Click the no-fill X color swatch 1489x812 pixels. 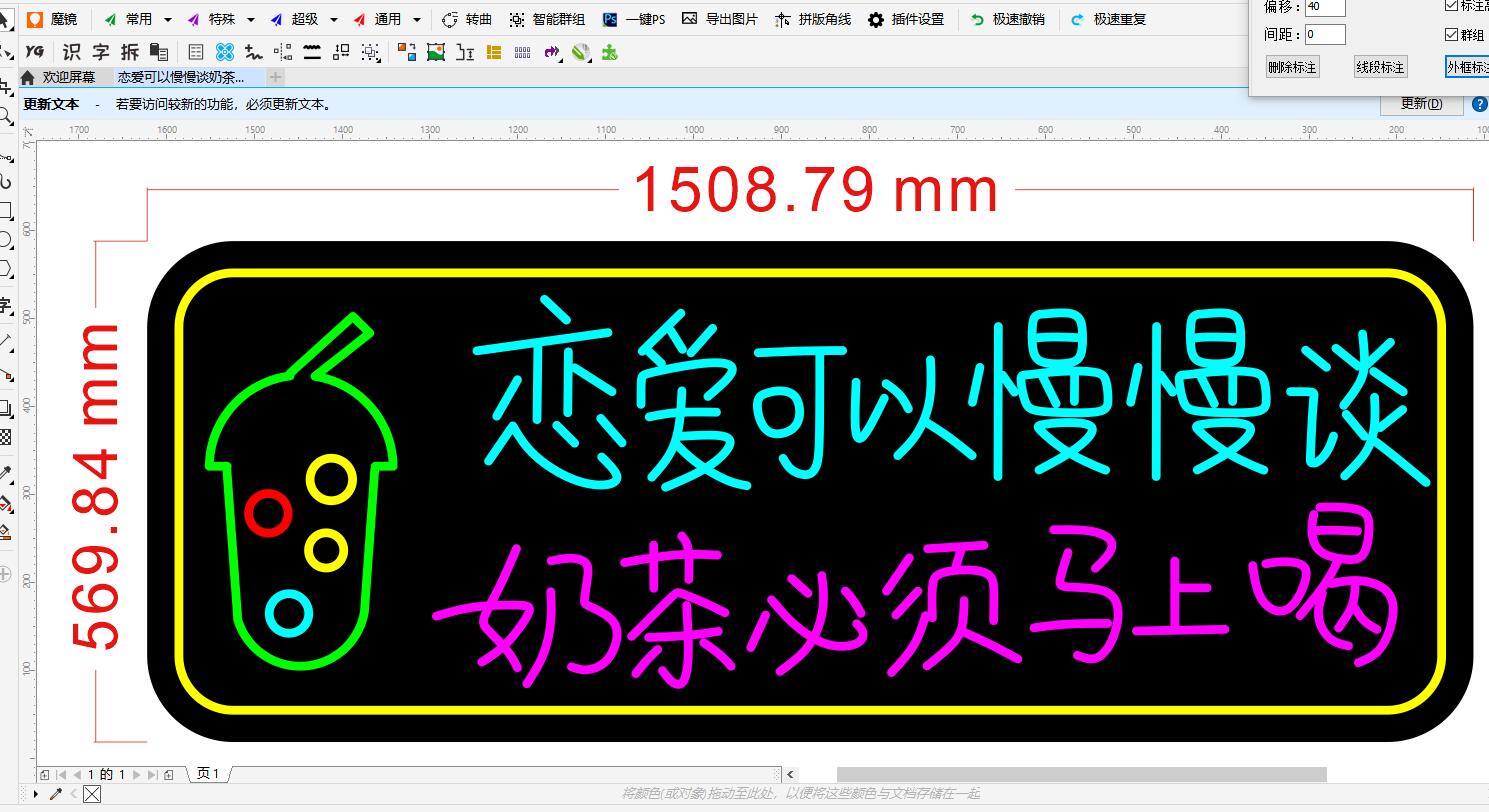click(x=92, y=794)
